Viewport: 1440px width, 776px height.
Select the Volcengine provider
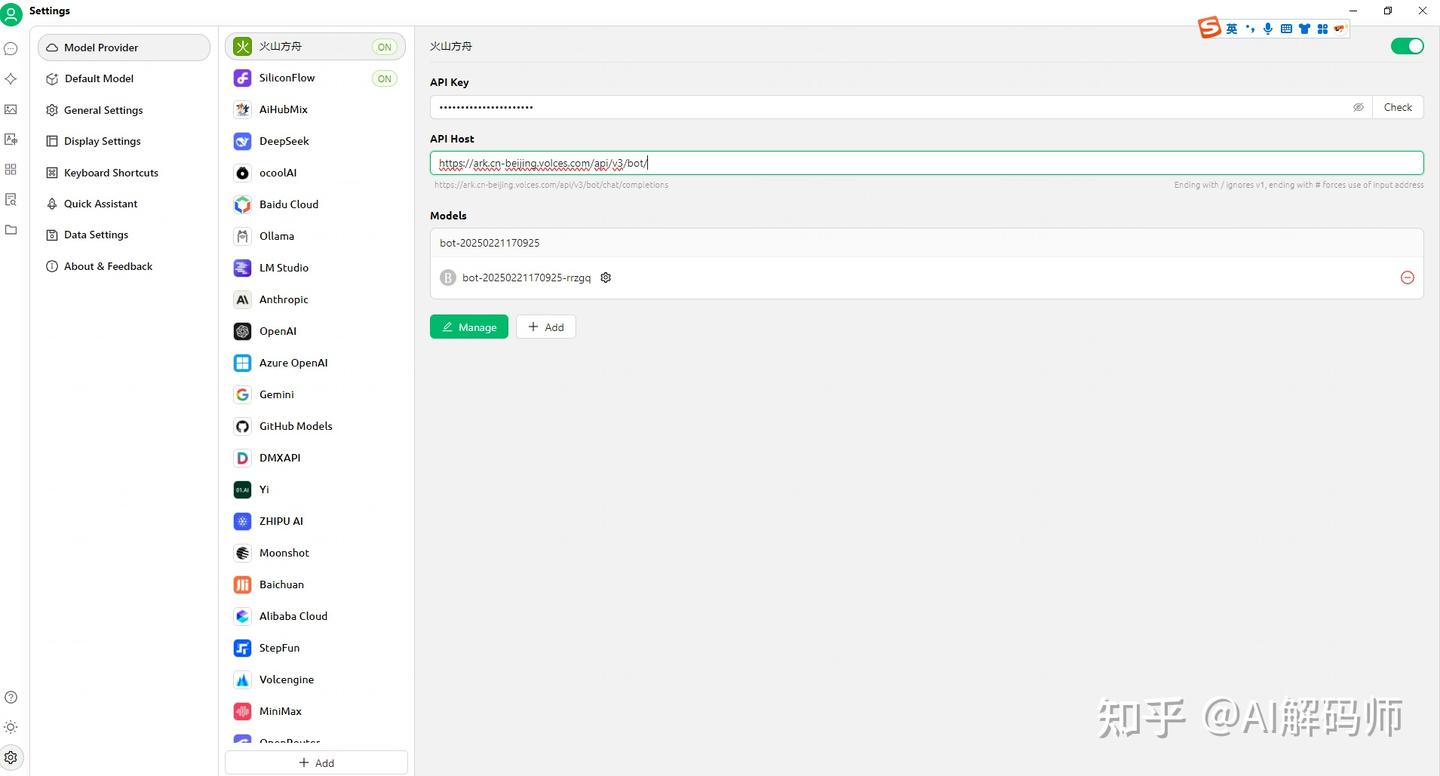pyautogui.click(x=315, y=679)
